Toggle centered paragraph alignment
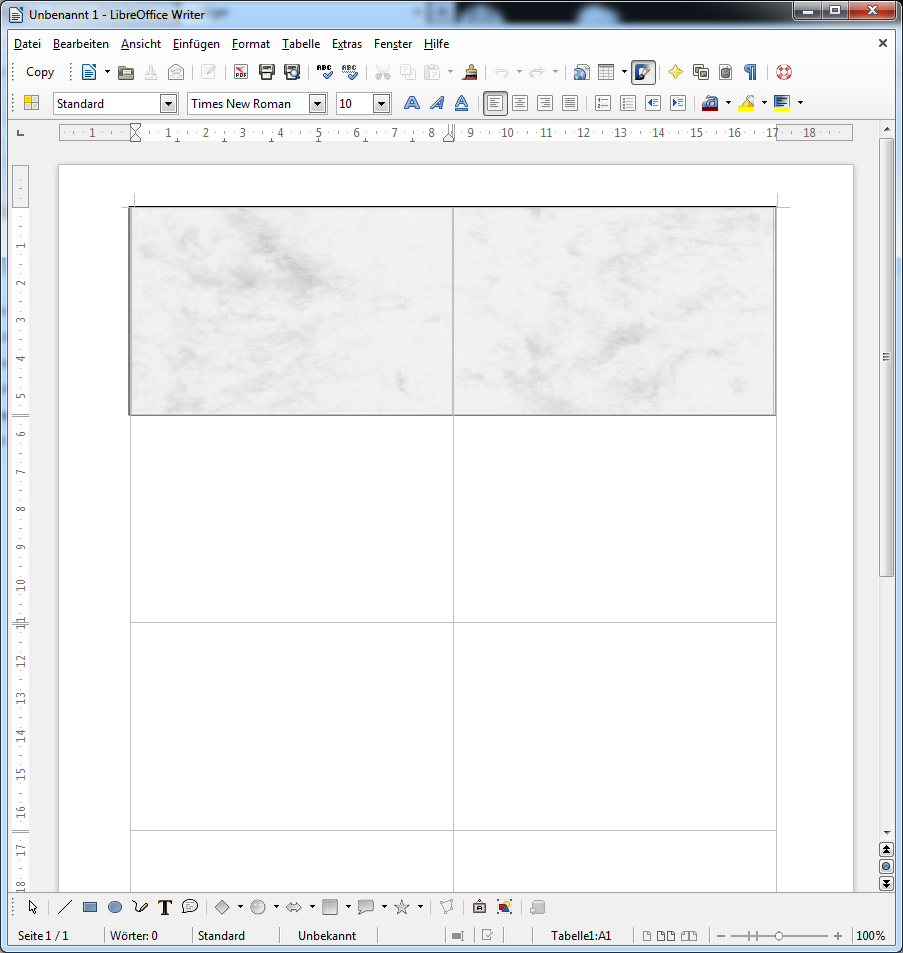 coord(520,103)
